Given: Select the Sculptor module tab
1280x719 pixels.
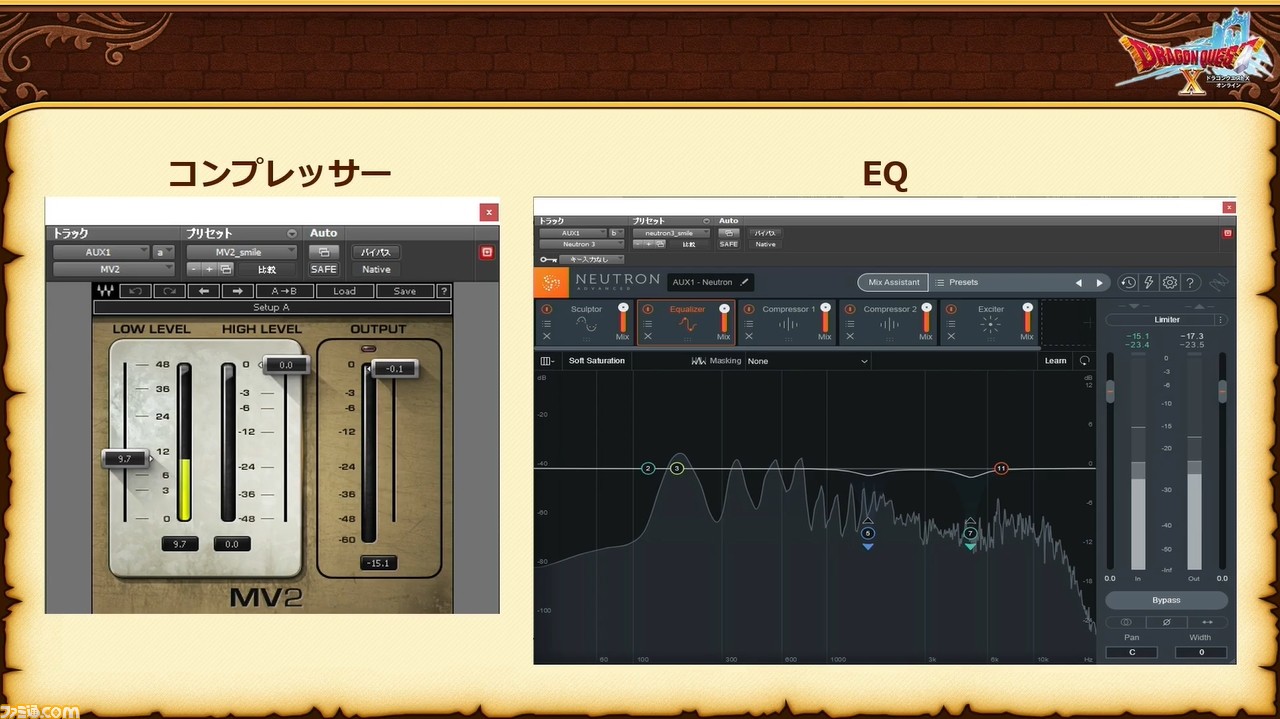Looking at the screenshot, I should (x=585, y=322).
